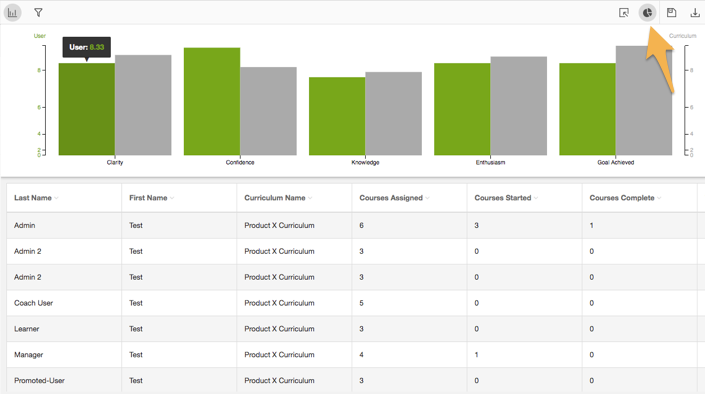Open the filter funnel icon
The image size is (705, 394).
(38, 13)
